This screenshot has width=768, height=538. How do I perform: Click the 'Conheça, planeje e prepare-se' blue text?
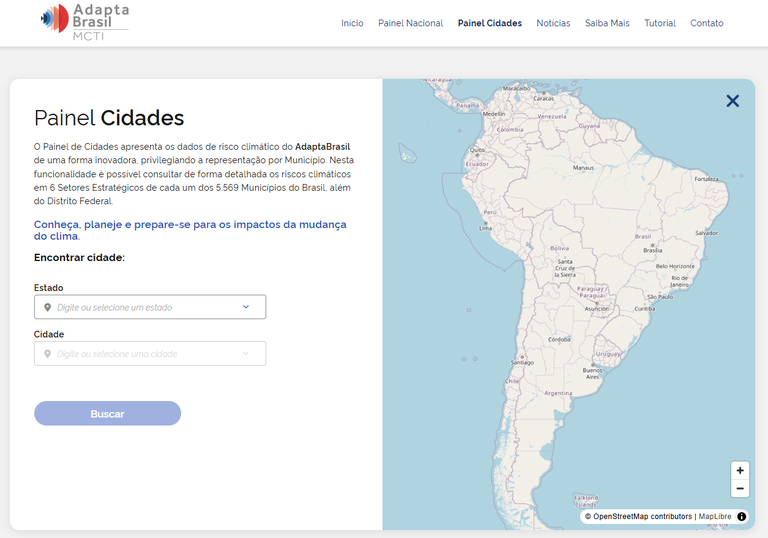[x=190, y=230]
